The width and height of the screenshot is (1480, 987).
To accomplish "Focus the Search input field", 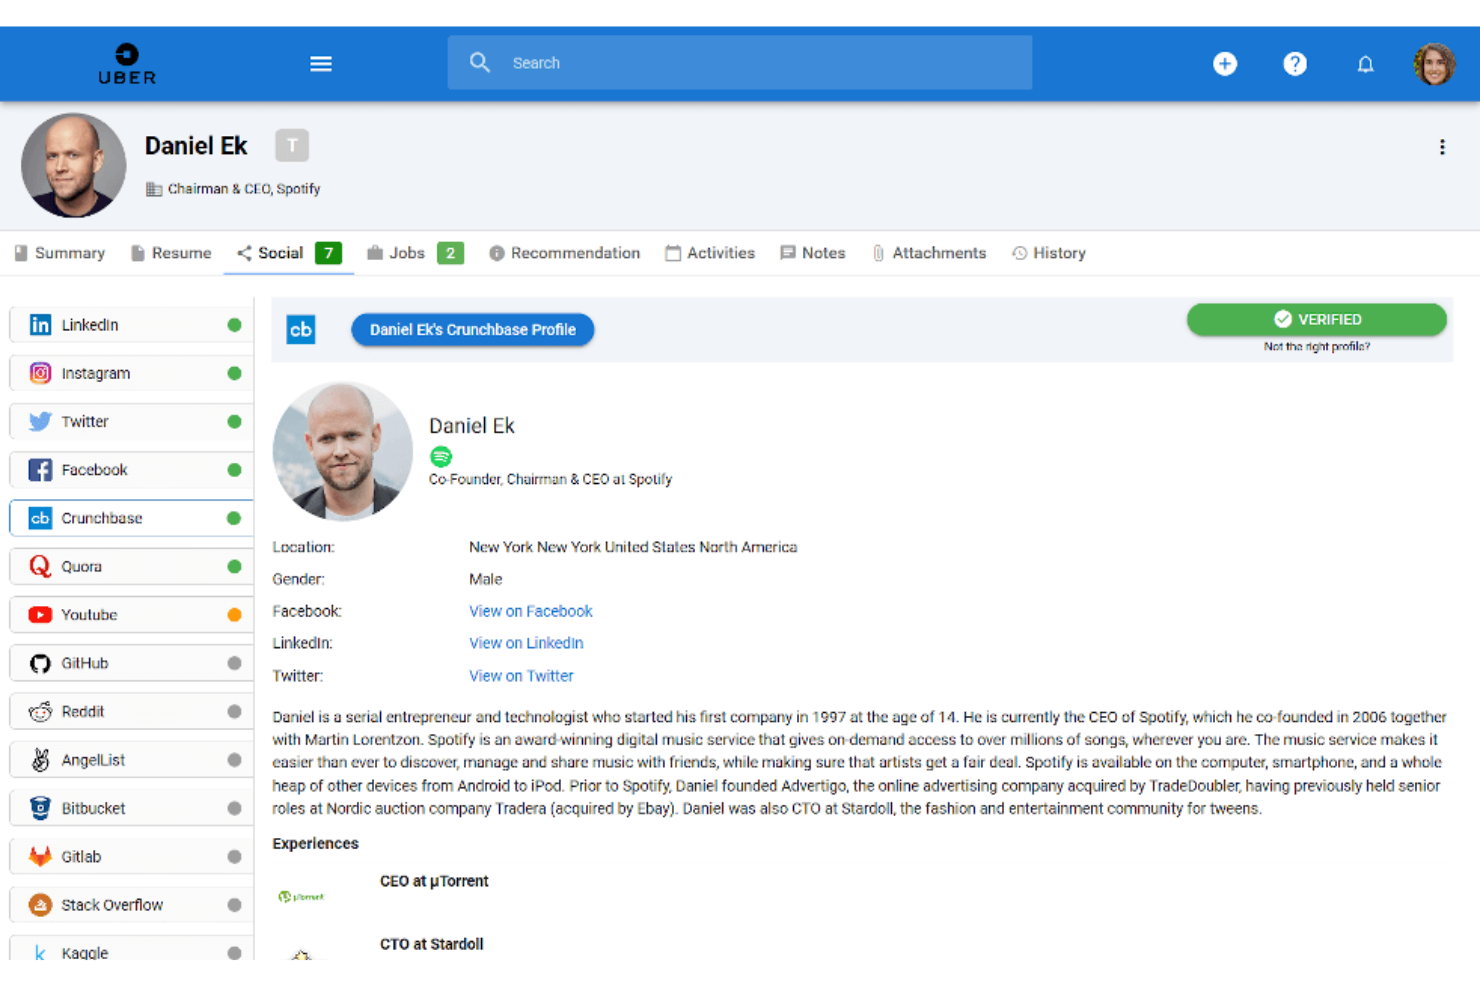I will point(740,63).
